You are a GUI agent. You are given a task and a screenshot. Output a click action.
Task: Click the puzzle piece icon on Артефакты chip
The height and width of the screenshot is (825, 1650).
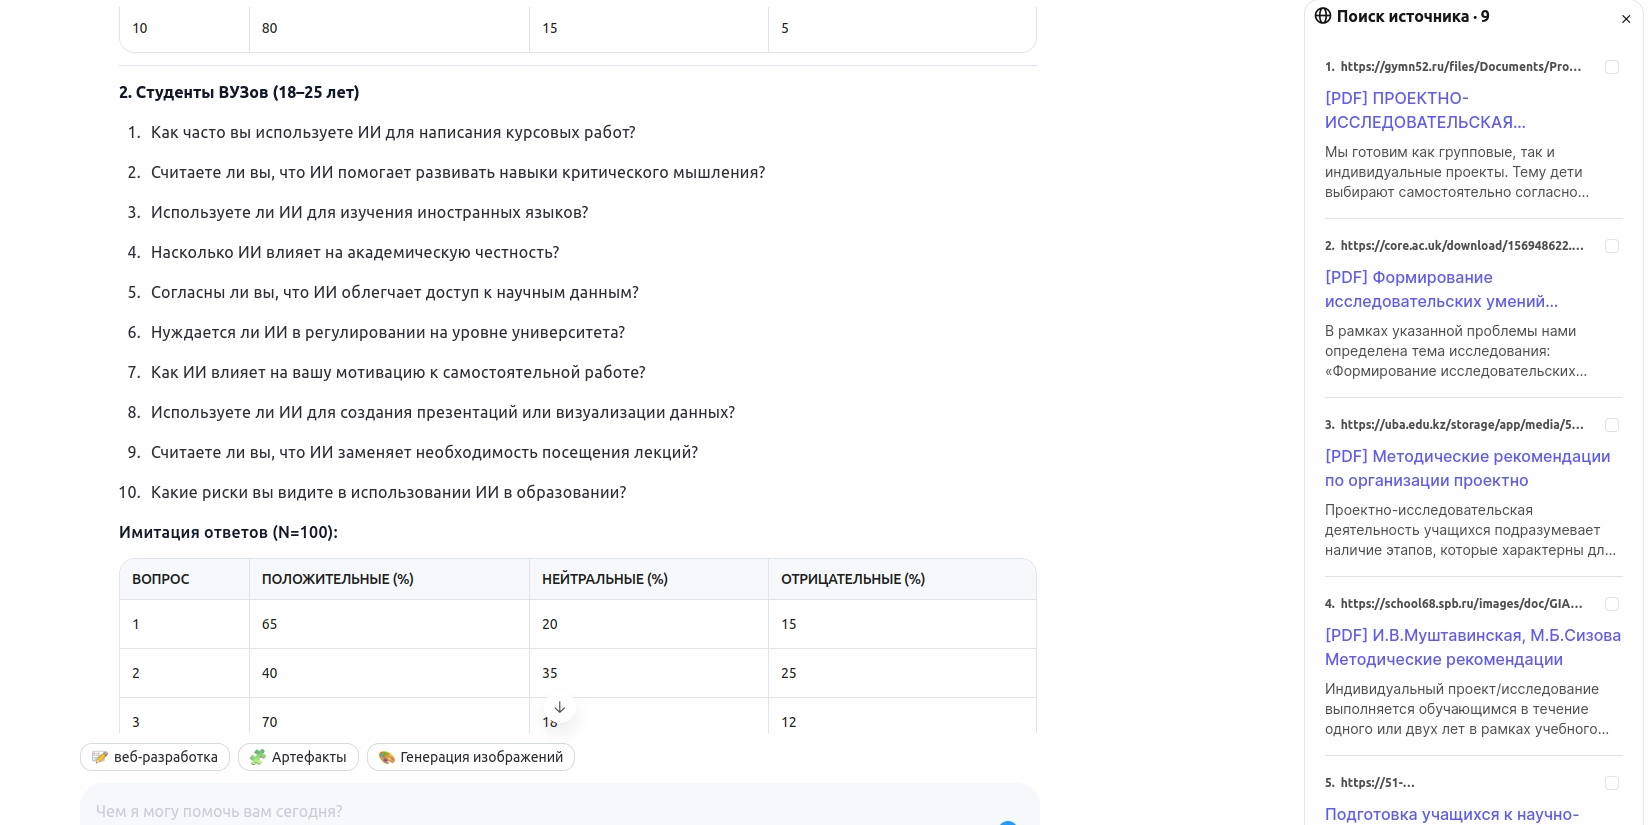[257, 757]
